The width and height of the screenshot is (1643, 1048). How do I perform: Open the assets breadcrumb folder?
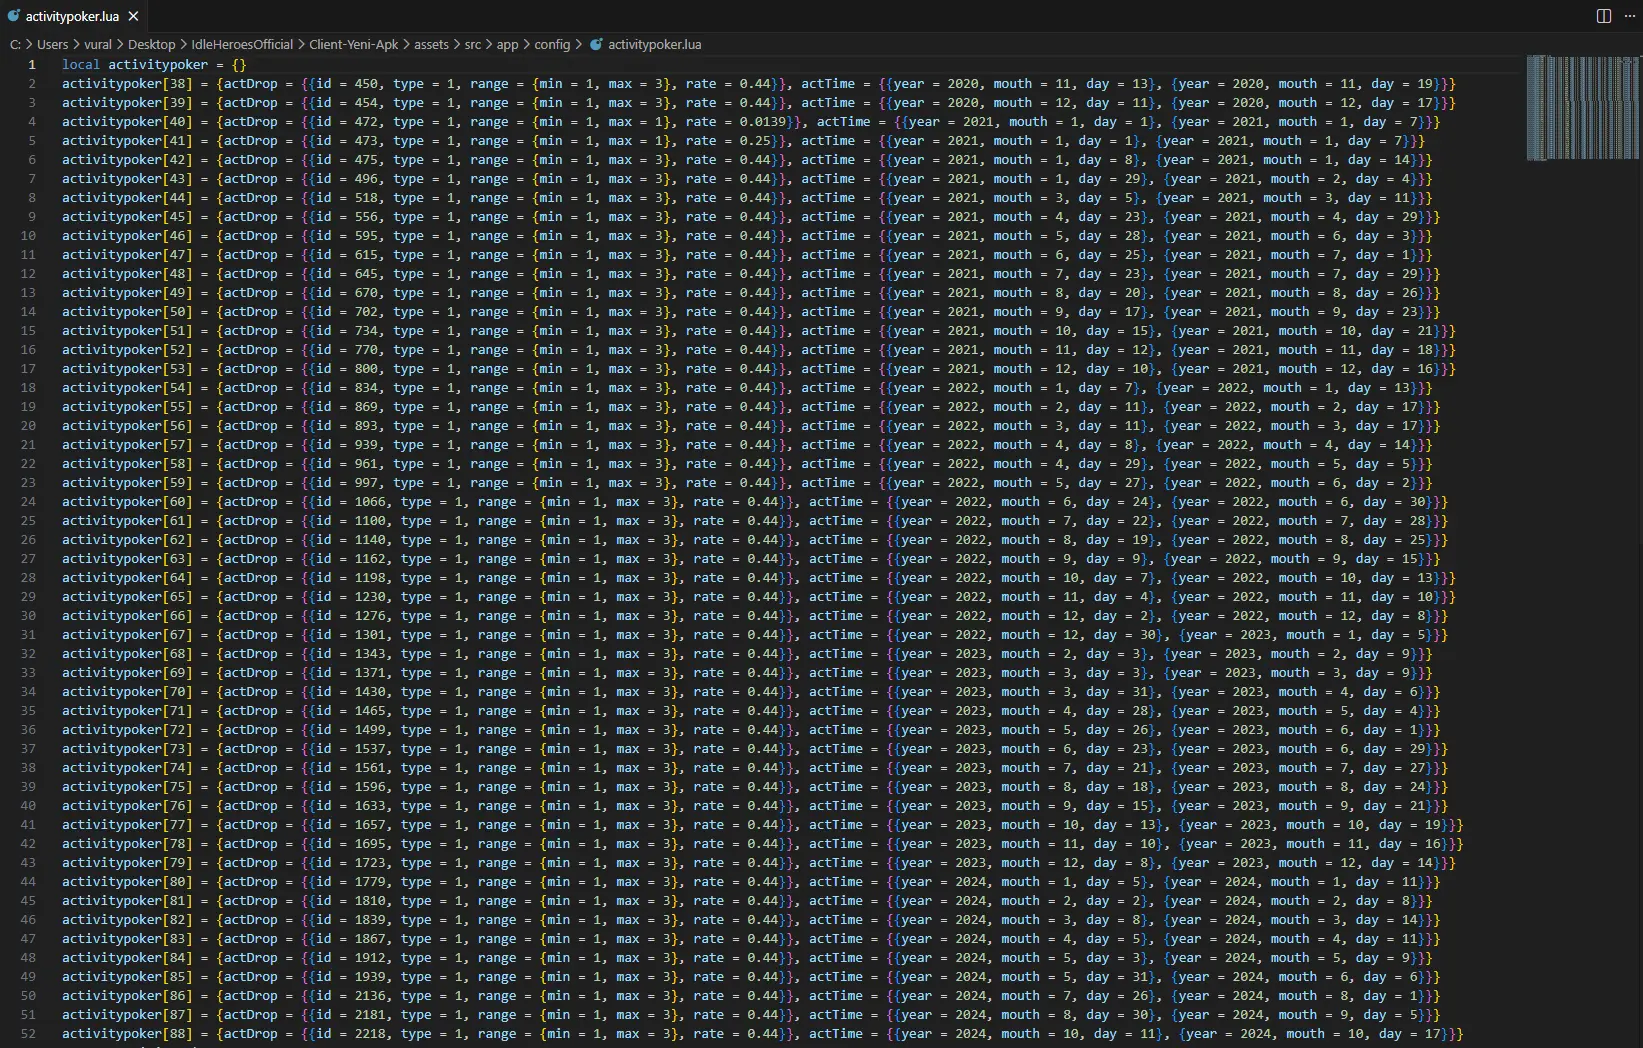coord(431,44)
